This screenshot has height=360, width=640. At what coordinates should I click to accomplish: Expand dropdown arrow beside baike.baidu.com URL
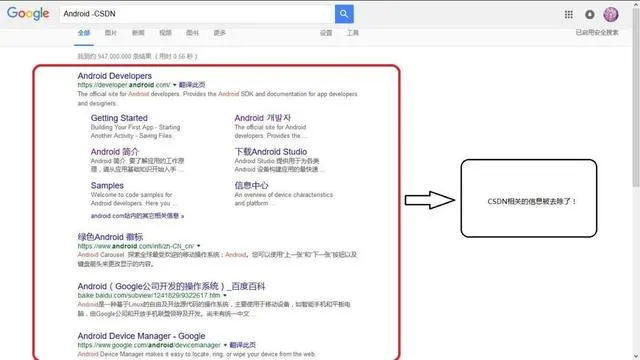point(225,295)
